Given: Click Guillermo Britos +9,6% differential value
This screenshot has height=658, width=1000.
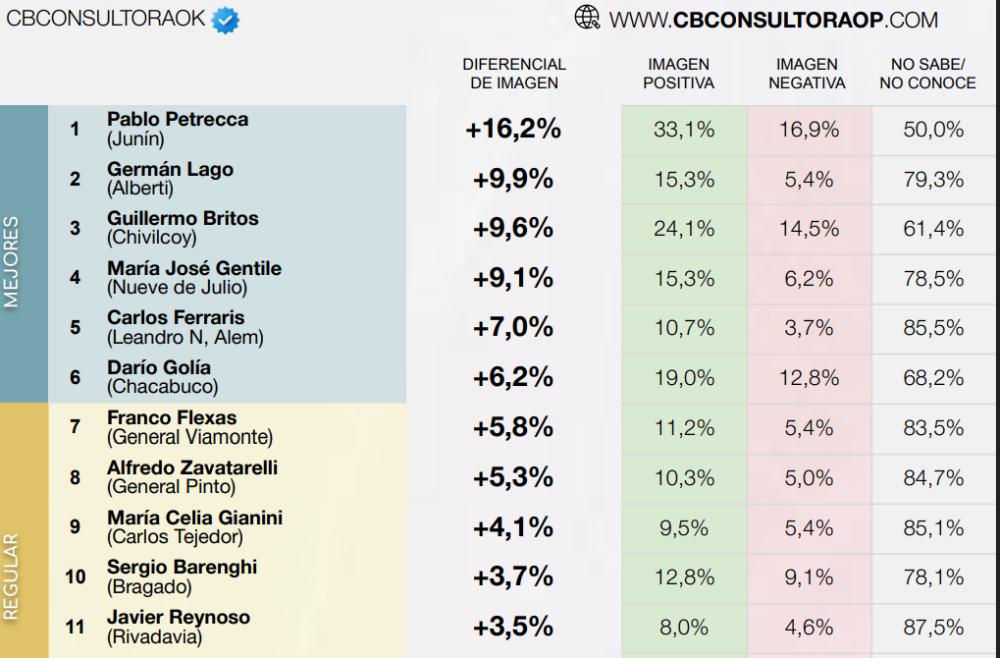Looking at the screenshot, I should coord(513,228).
